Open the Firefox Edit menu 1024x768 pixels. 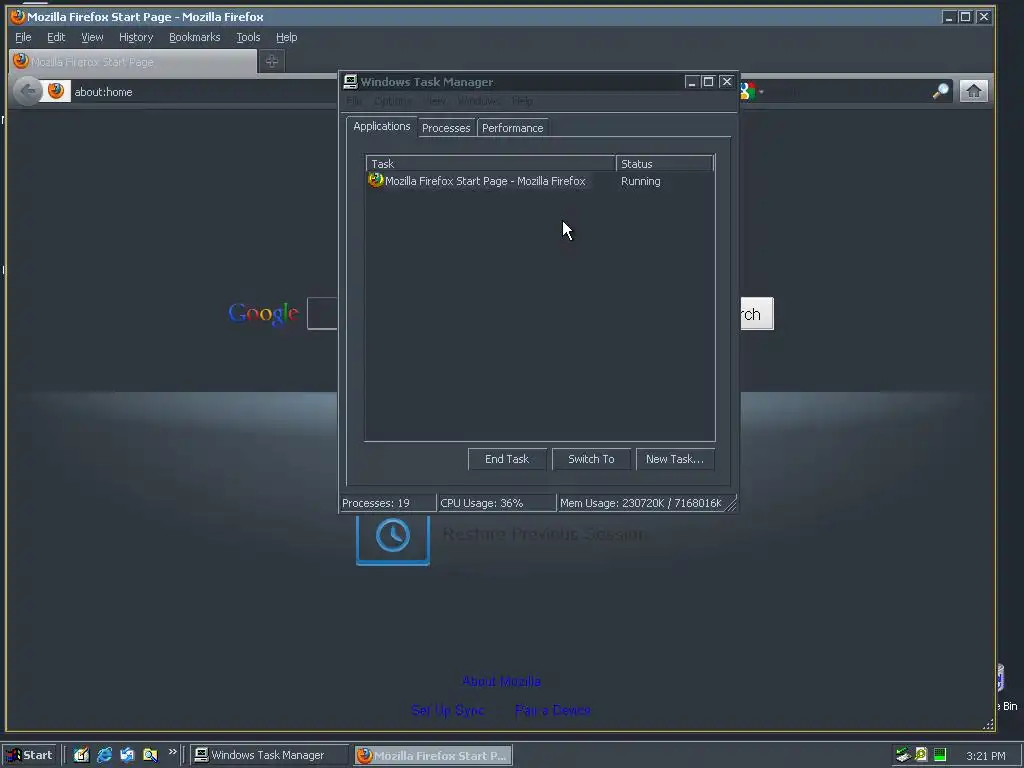(x=56, y=37)
